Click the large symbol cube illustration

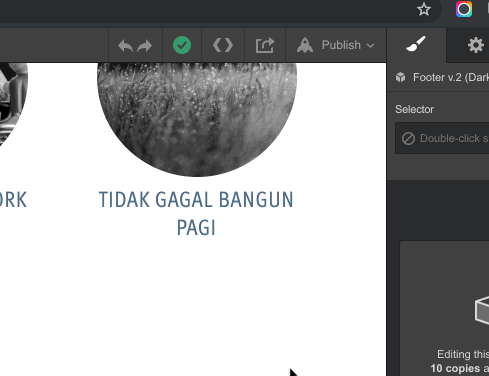(x=482, y=310)
